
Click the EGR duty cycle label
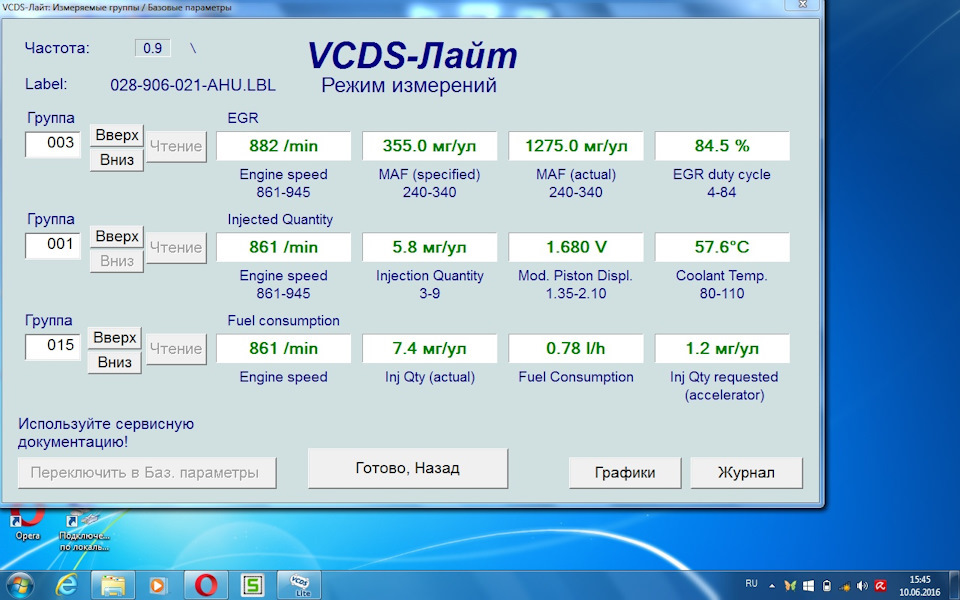[x=722, y=174]
